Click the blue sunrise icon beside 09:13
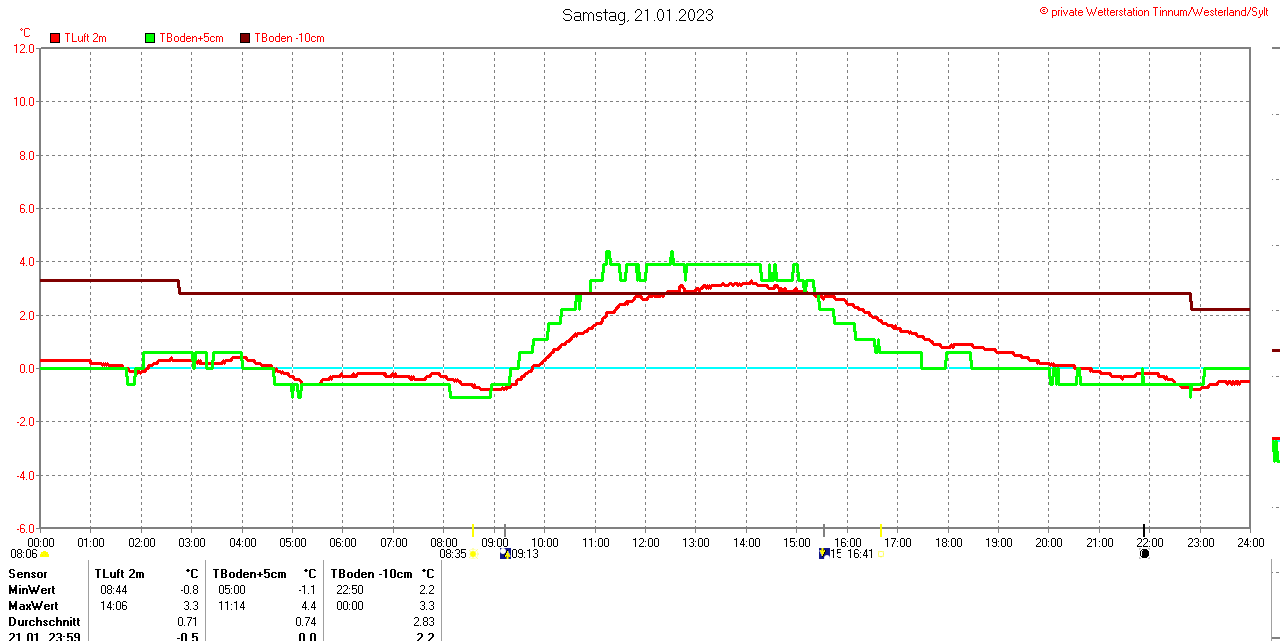 pyautogui.click(x=505, y=553)
